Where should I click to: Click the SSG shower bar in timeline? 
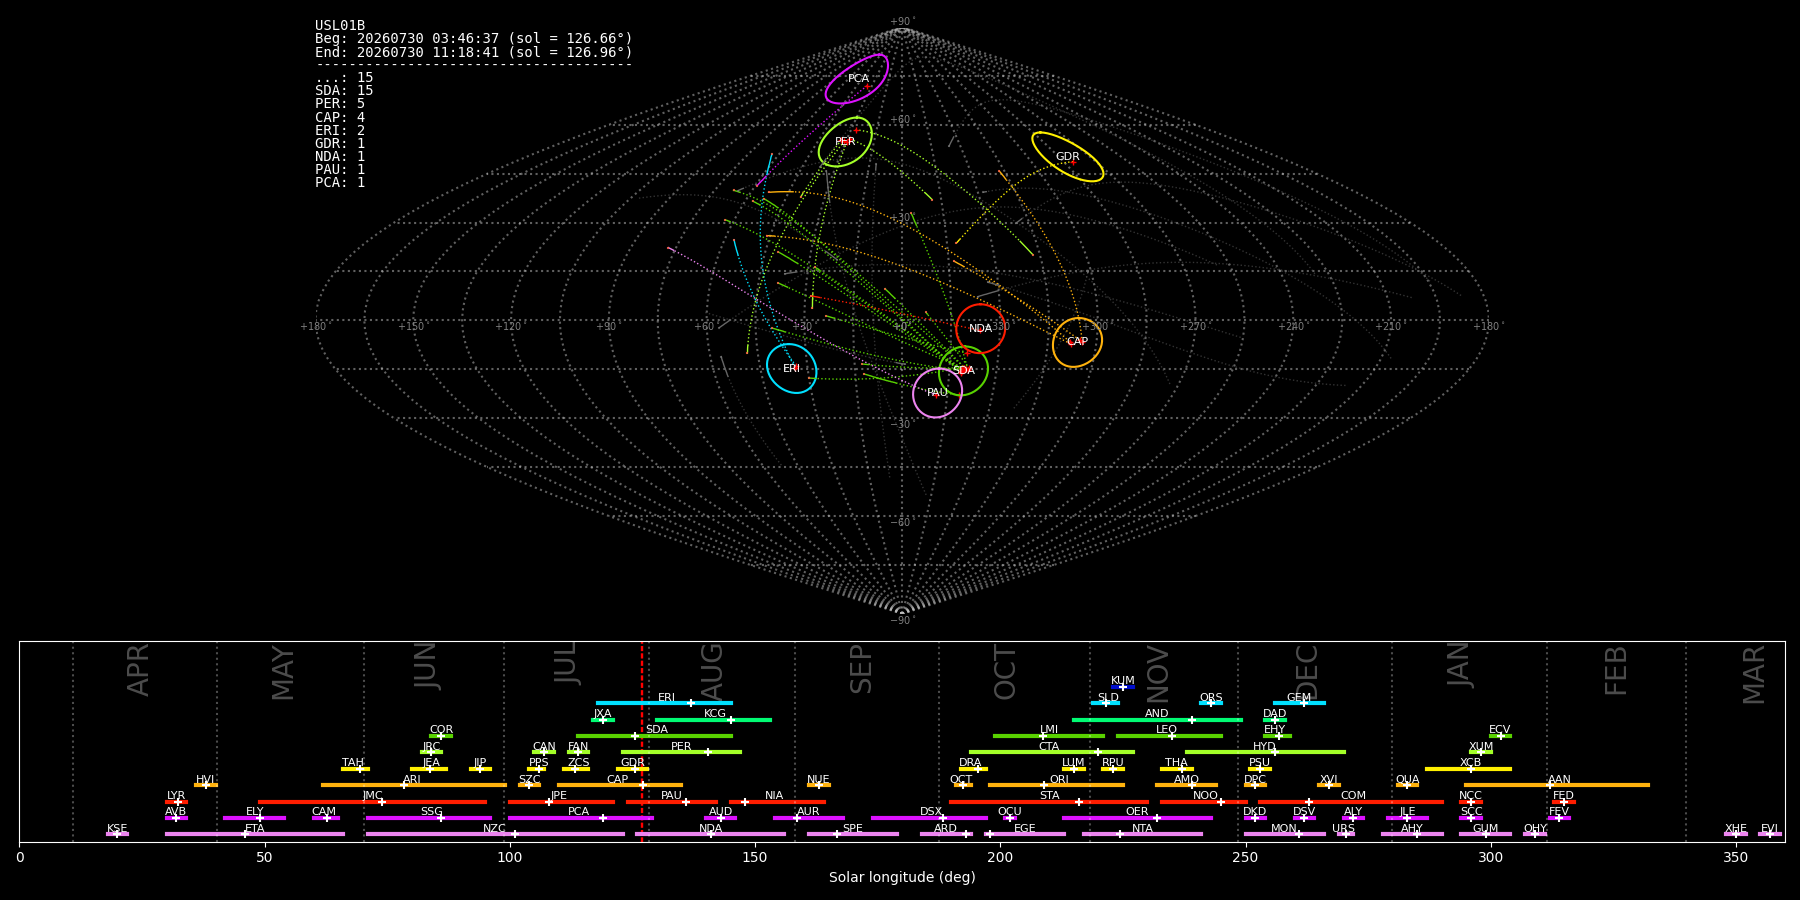tap(429, 818)
